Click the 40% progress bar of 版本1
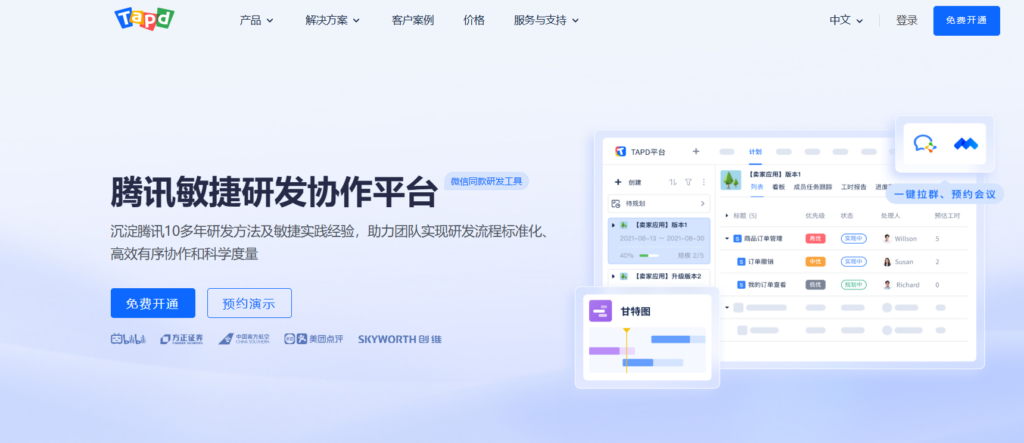This screenshot has height=443, width=1024. [648, 255]
